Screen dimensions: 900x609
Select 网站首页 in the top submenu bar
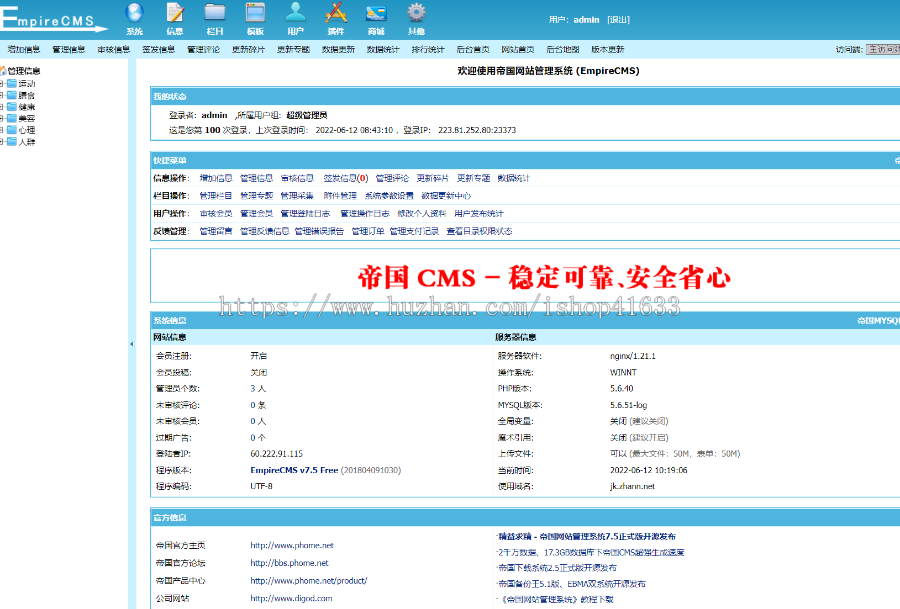point(518,49)
